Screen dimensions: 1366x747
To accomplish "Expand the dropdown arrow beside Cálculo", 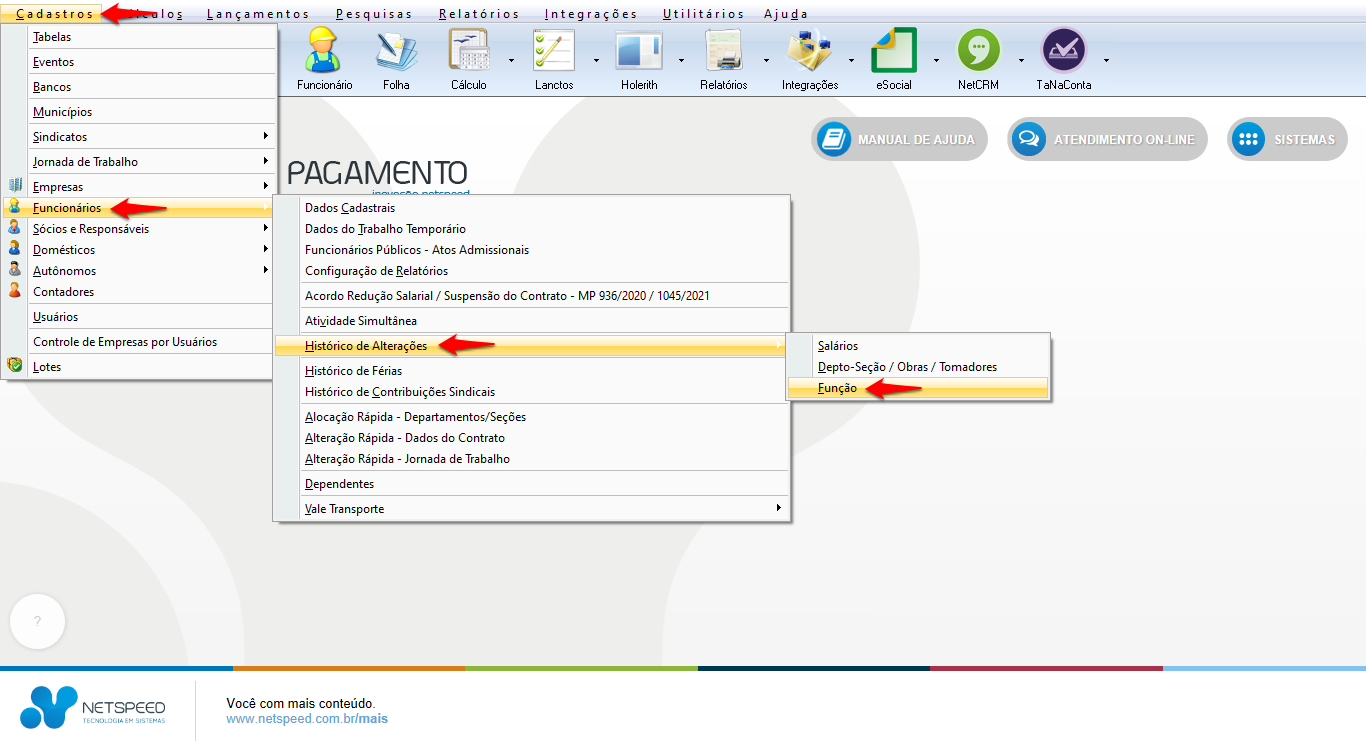I will [512, 60].
